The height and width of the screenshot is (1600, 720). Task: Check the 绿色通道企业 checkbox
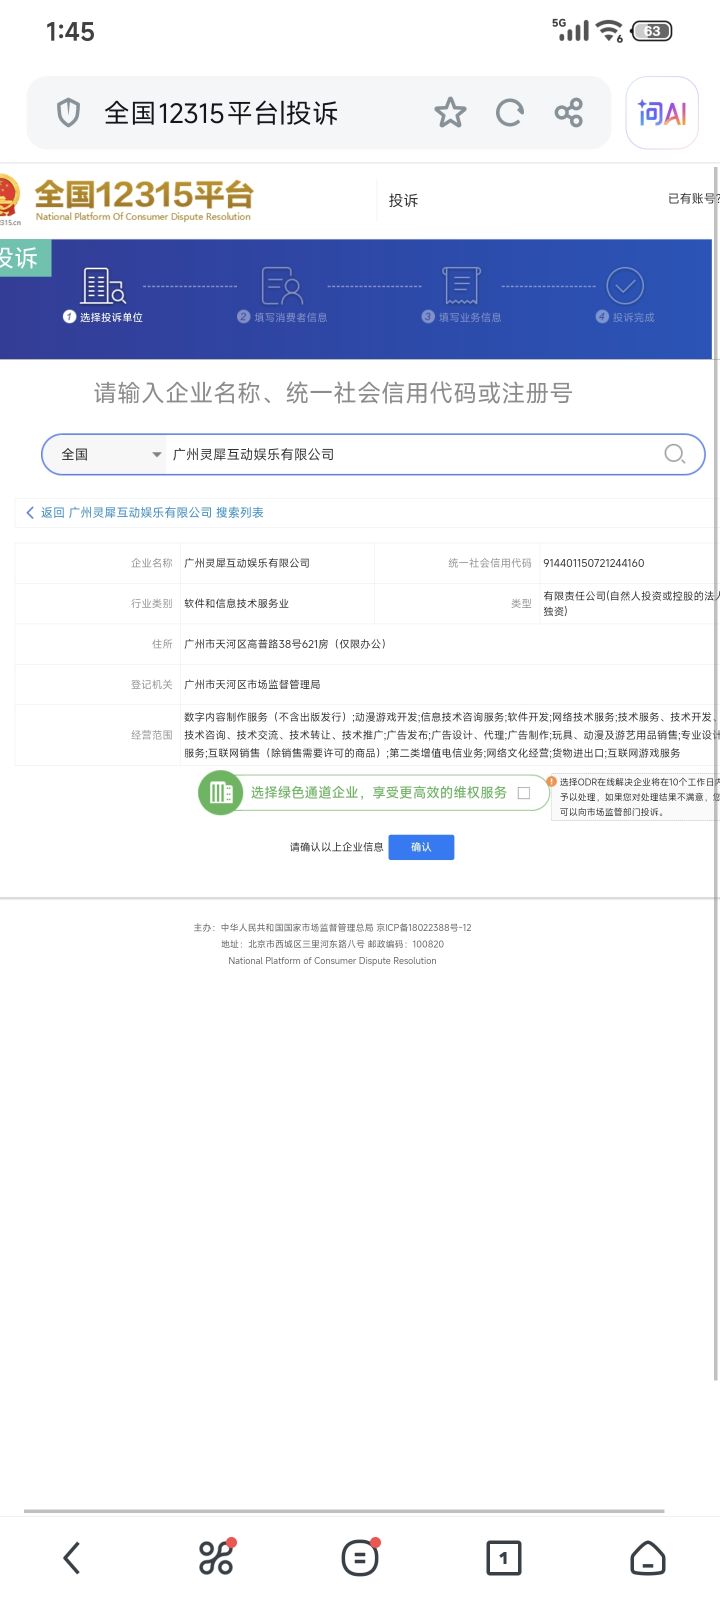pyautogui.click(x=524, y=793)
